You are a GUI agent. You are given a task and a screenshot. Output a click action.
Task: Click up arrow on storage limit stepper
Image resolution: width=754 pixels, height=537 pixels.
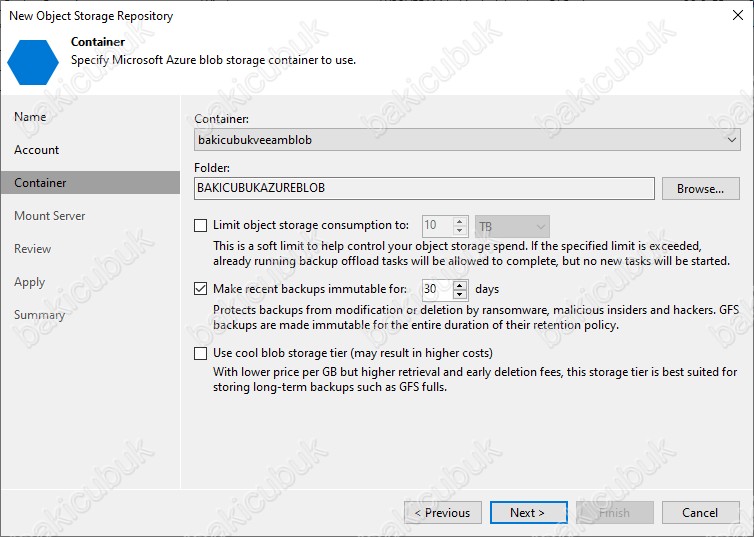point(460,221)
